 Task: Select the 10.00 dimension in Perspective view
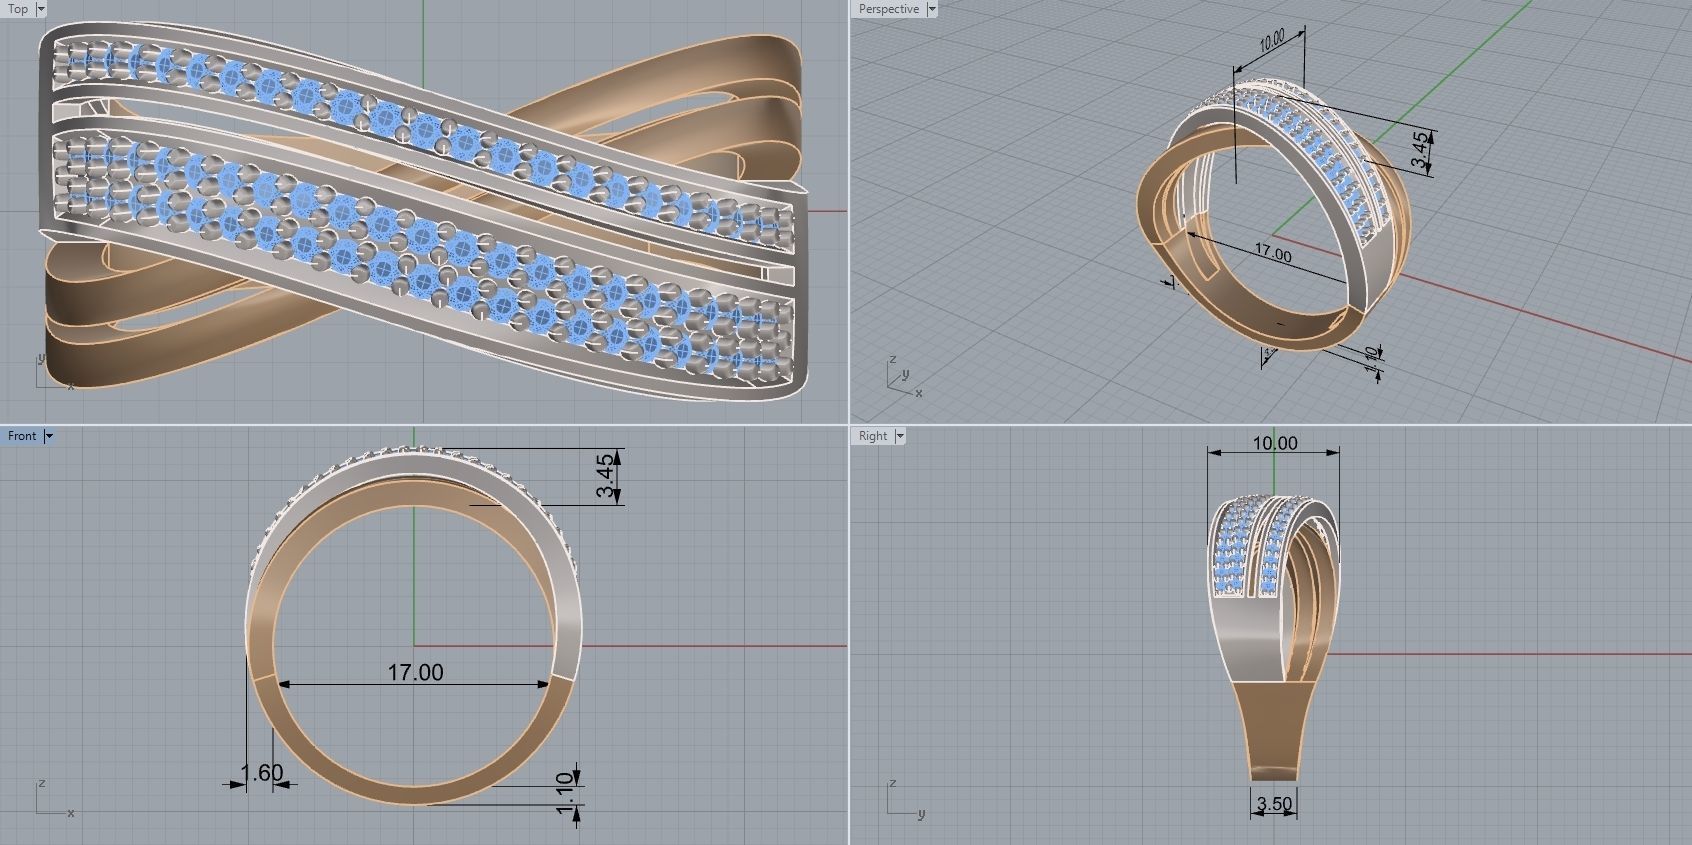click(x=1272, y=41)
